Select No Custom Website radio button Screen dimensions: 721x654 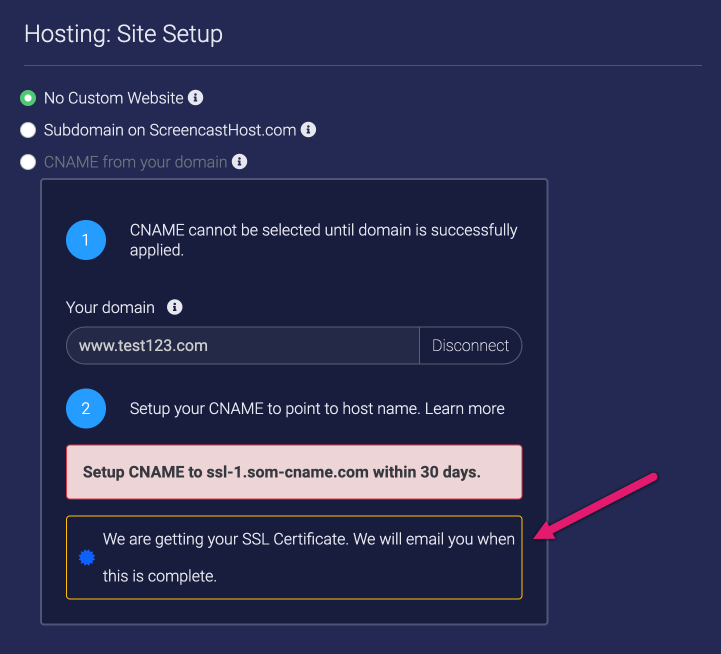(x=28, y=98)
